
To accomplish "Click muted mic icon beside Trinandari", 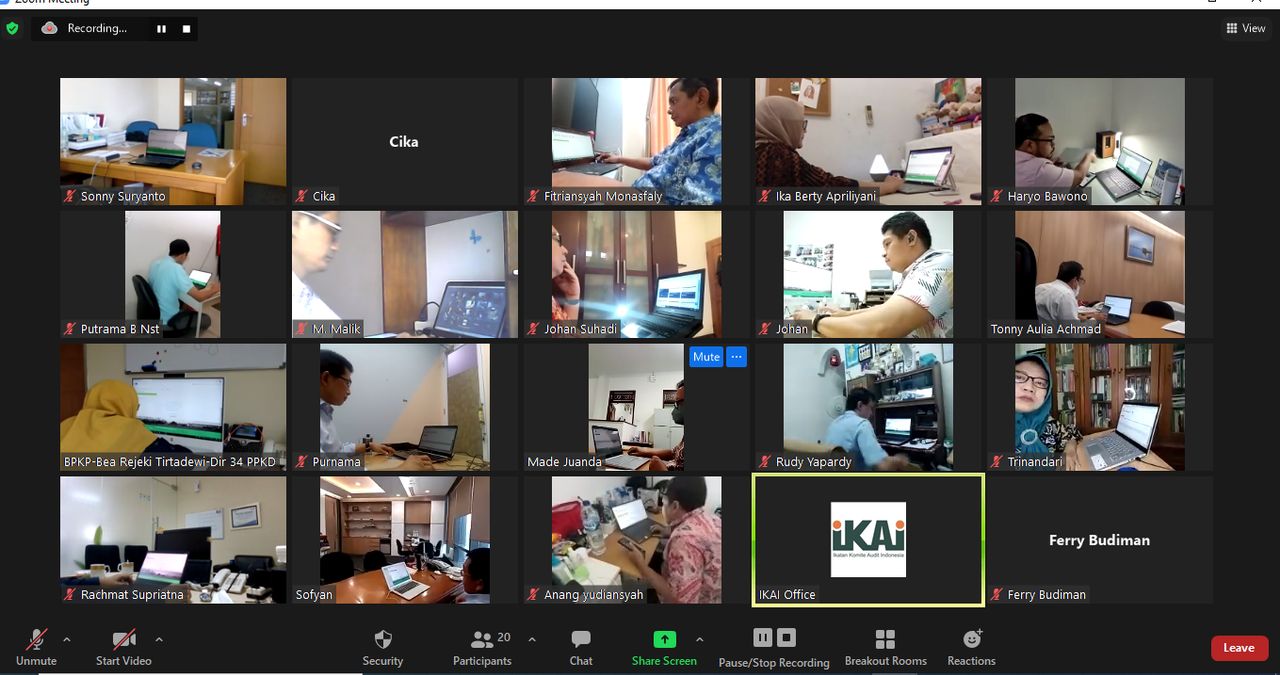I will coord(997,462).
